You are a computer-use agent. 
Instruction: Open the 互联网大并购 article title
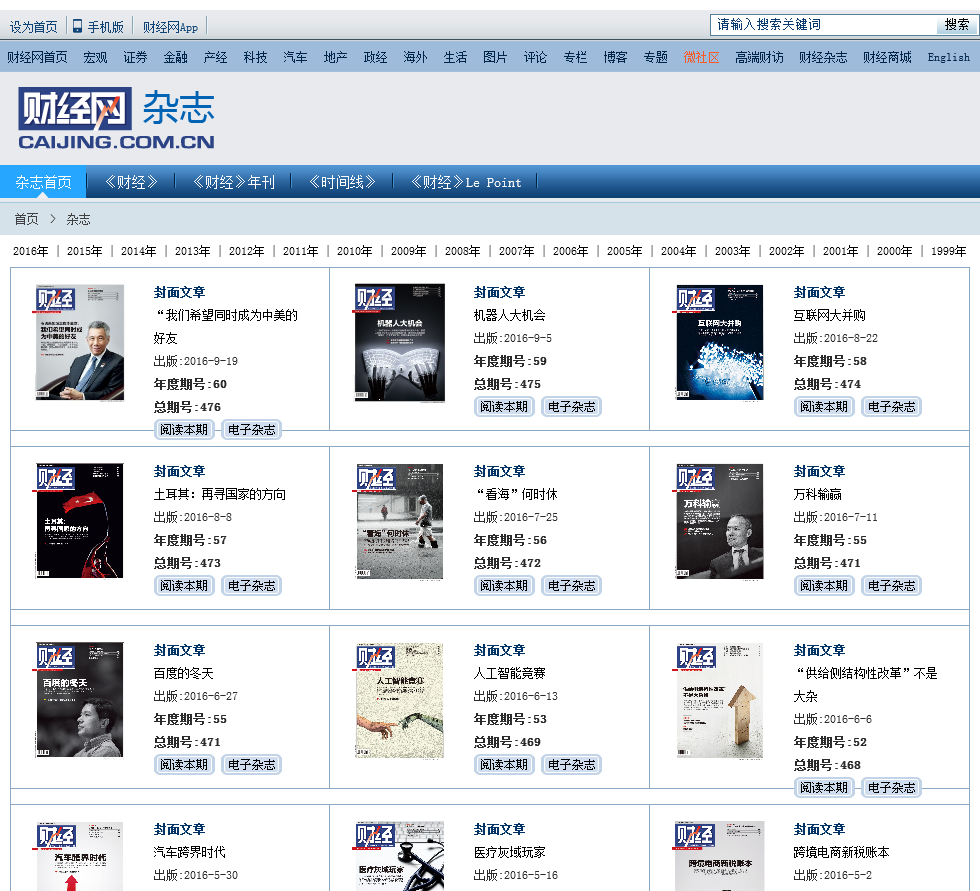point(829,316)
